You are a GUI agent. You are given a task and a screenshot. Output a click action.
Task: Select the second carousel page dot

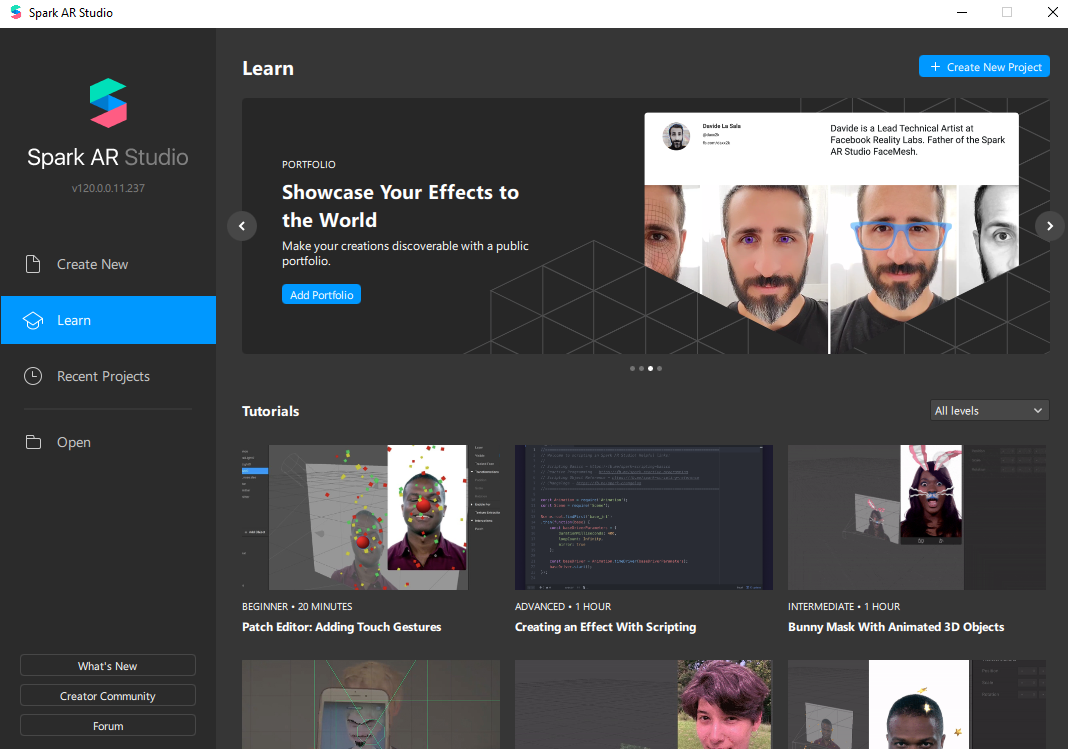(641, 369)
